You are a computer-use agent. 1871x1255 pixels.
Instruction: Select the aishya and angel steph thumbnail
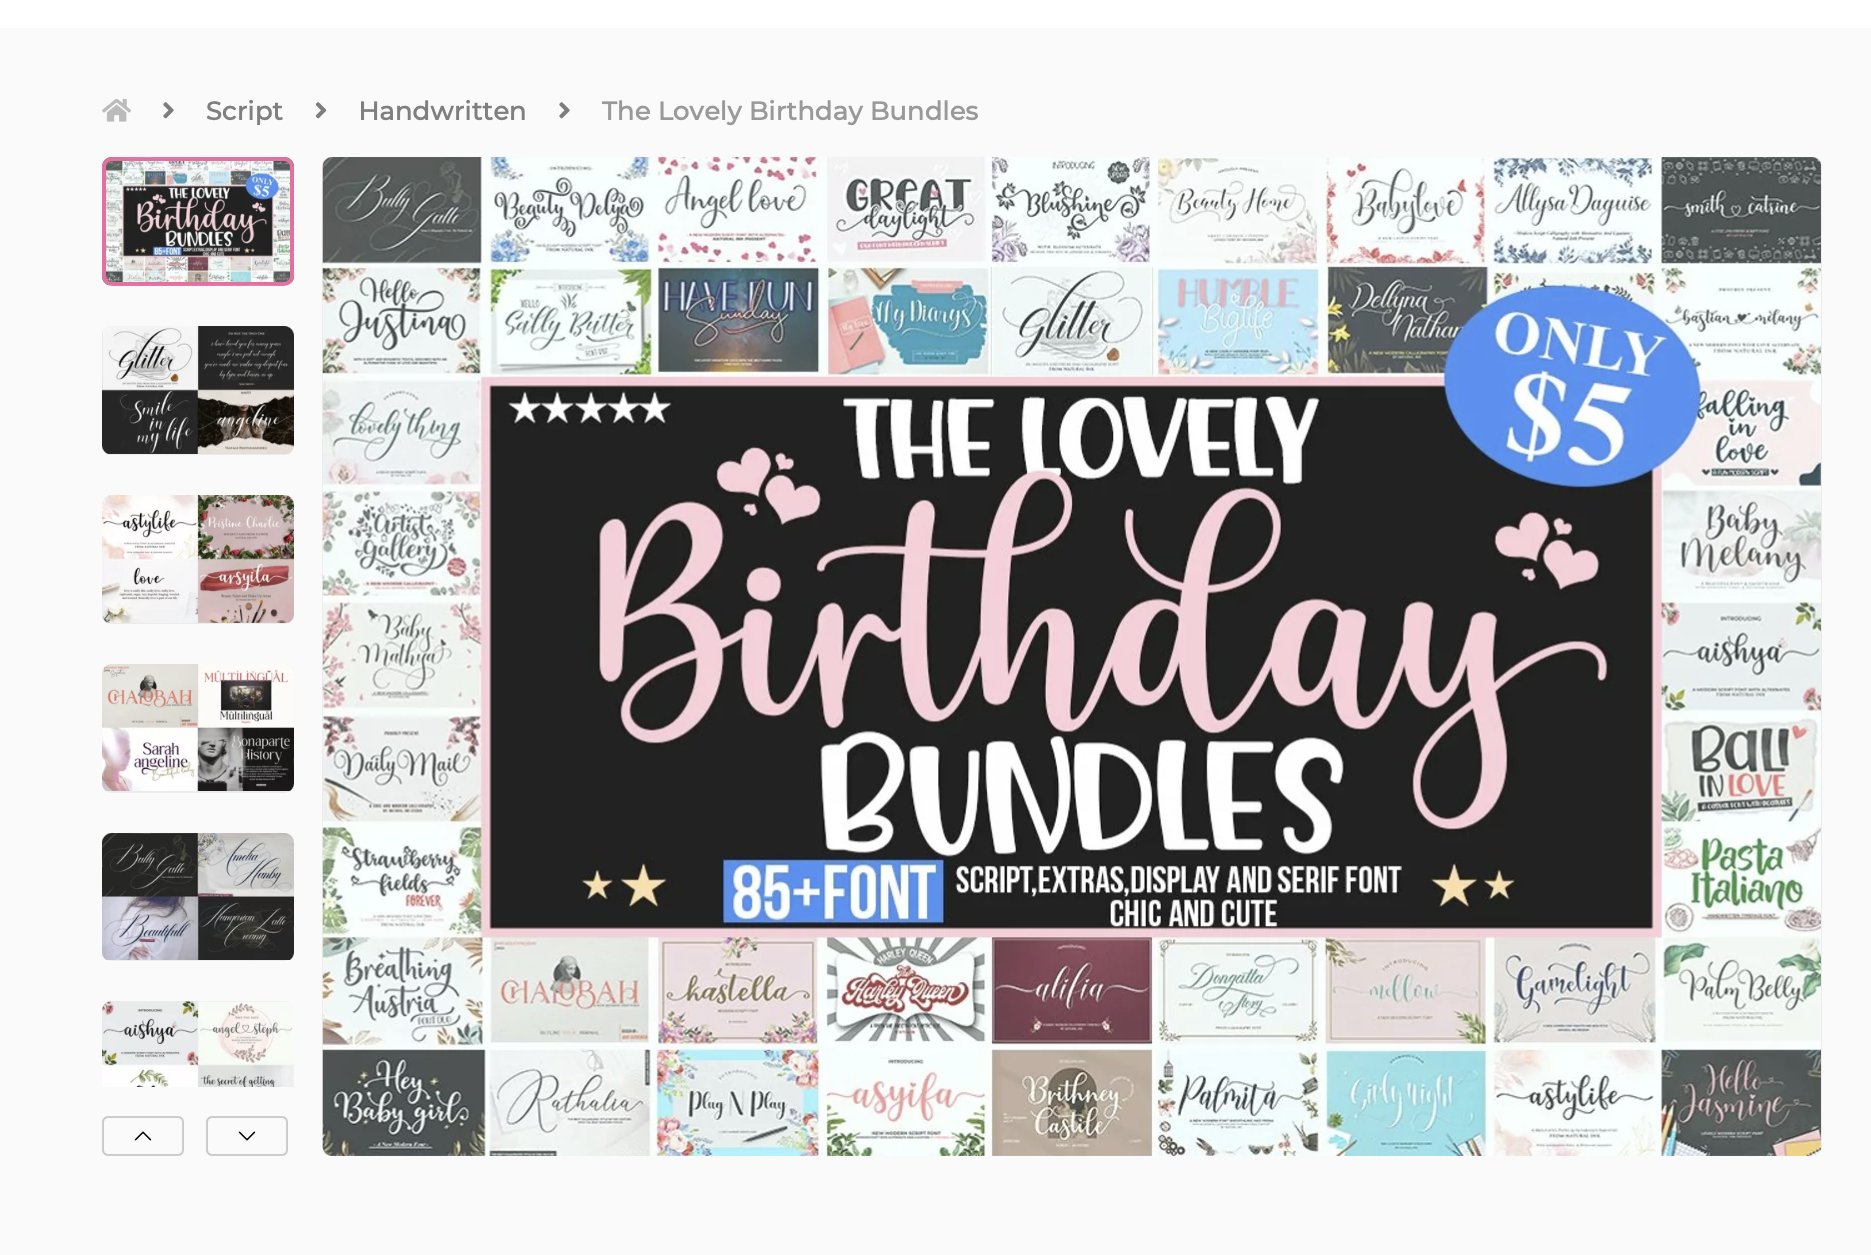coord(198,1044)
